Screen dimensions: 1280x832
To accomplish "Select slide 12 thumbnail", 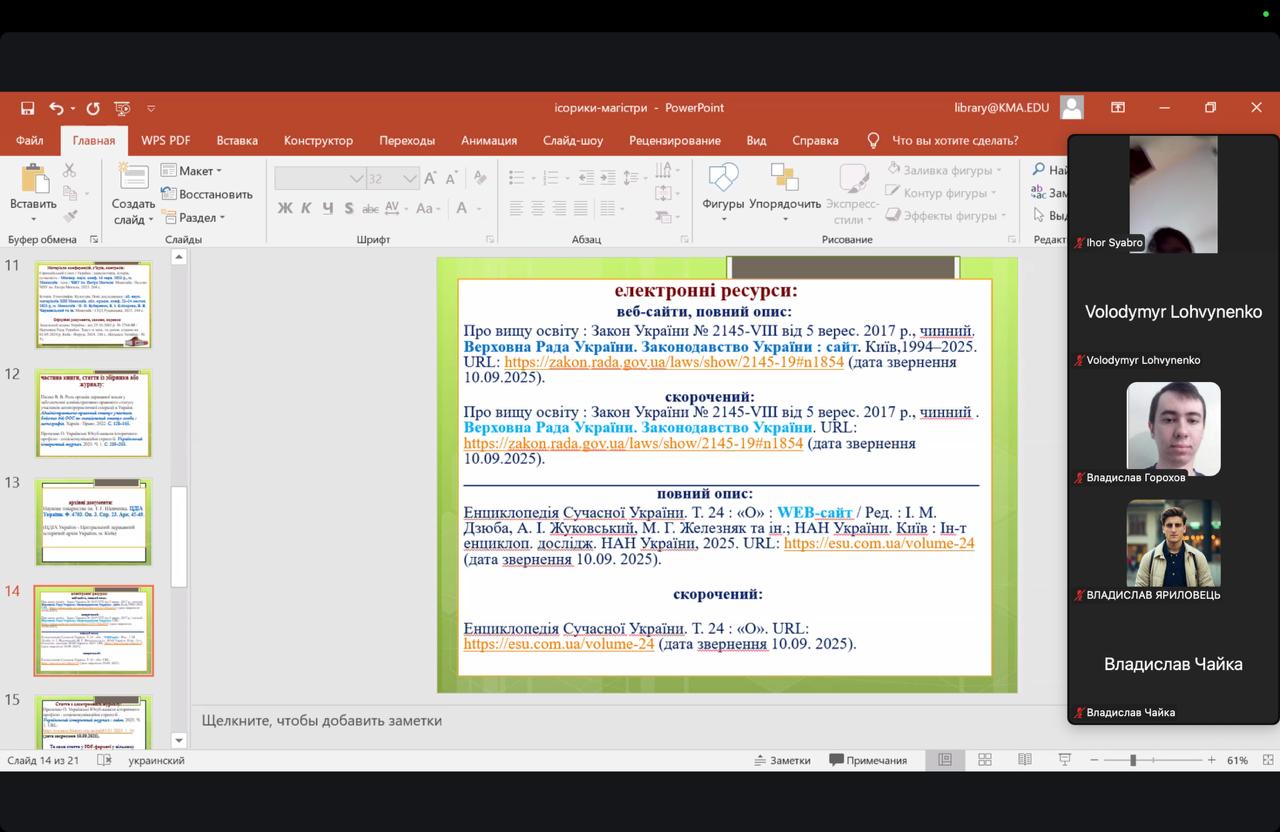I will pyautogui.click(x=93, y=413).
